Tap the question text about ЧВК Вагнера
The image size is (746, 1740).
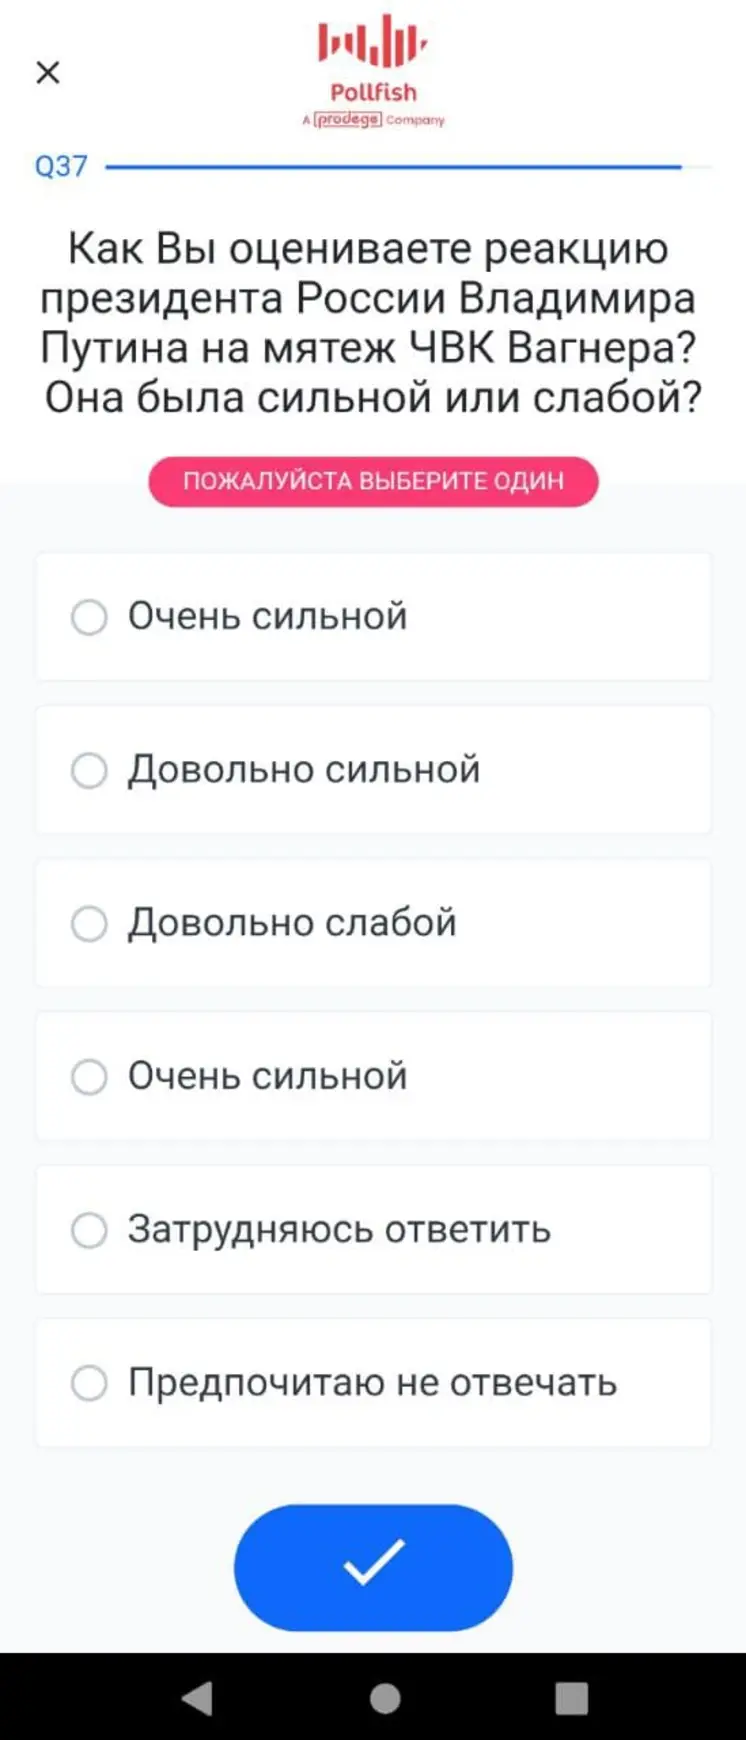pyautogui.click(x=373, y=322)
